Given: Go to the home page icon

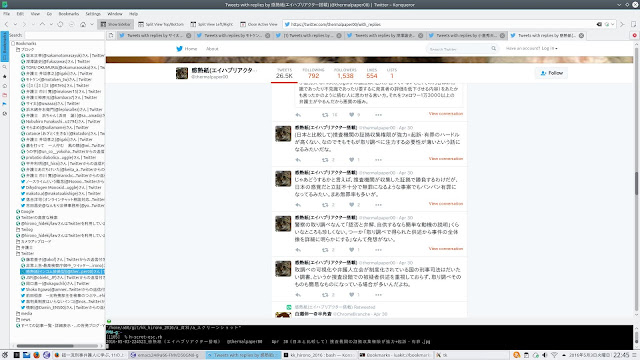Looking at the screenshot, I should coord(83,24).
